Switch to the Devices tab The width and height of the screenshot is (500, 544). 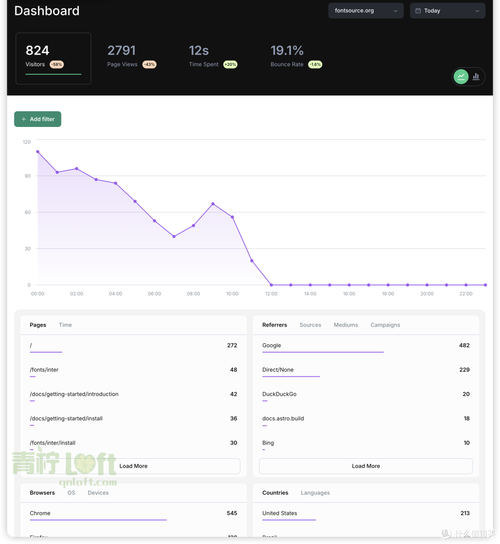98,493
